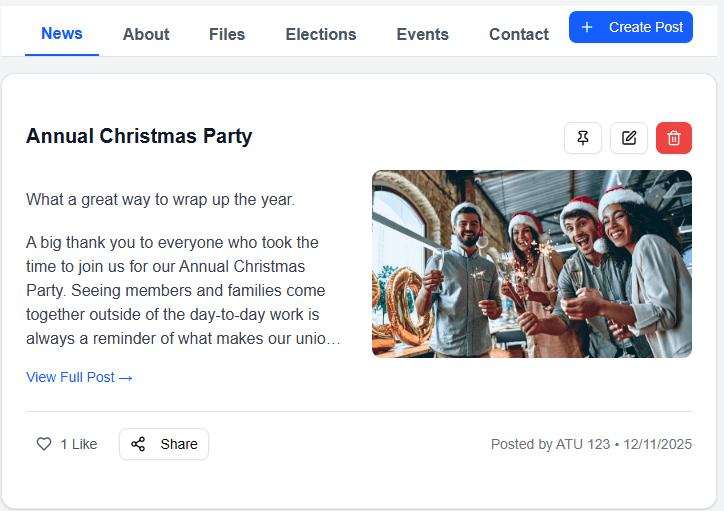This screenshot has height=511, width=724.
Task: Pin the Annual Christmas Party post
Action: pyautogui.click(x=583, y=138)
